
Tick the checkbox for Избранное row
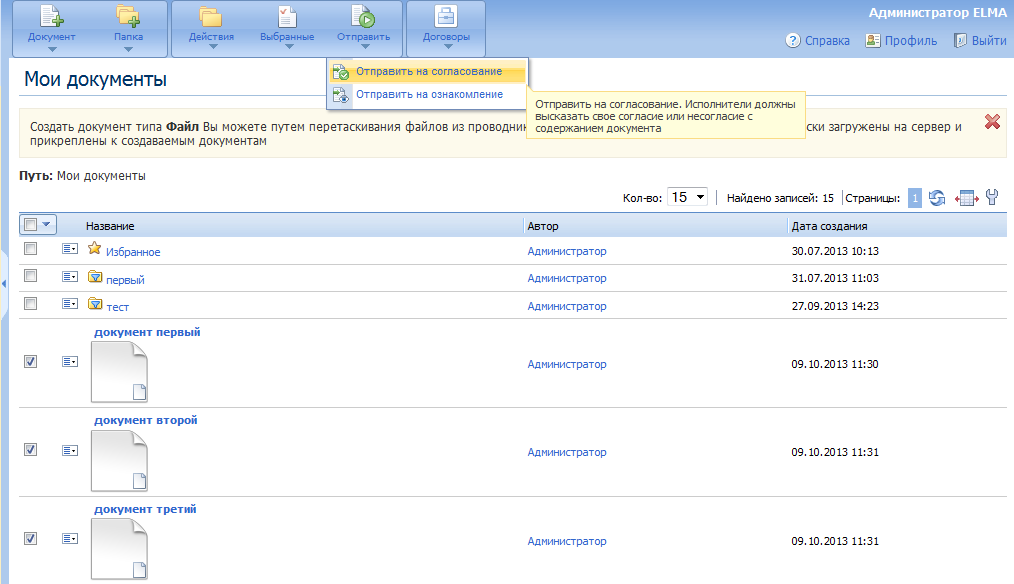pos(30,249)
